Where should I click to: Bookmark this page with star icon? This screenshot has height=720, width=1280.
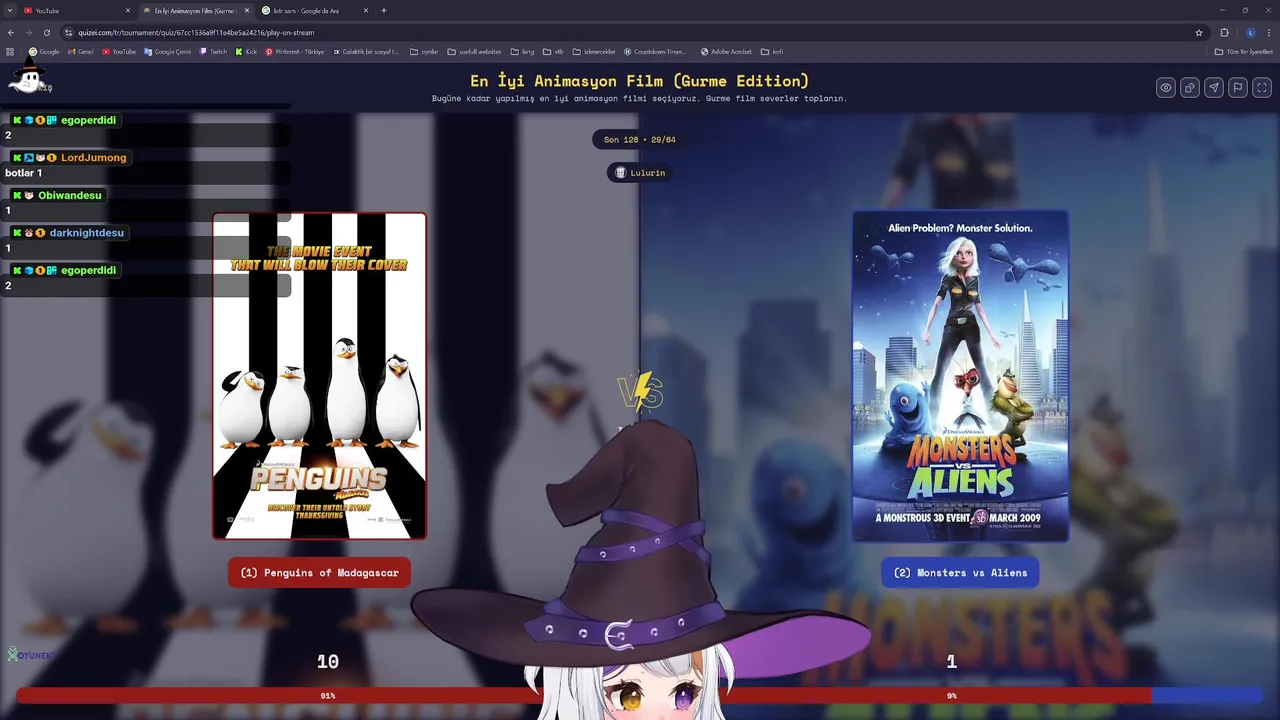[x=1199, y=32]
